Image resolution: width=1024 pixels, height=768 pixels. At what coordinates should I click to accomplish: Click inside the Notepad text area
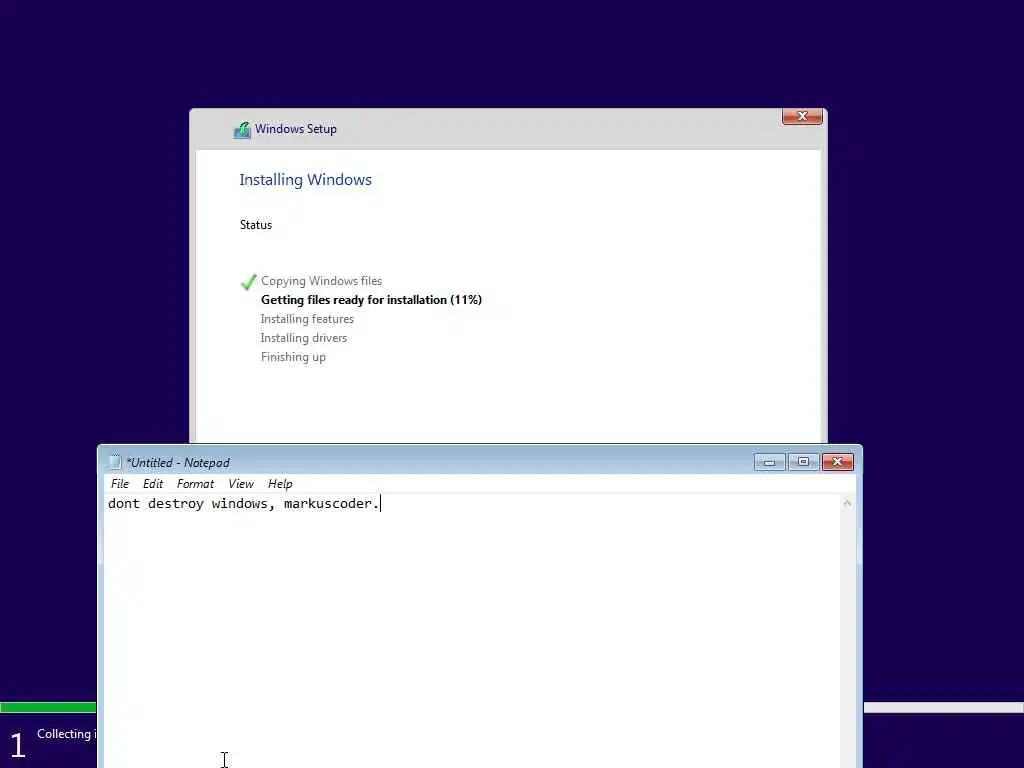tap(472, 631)
